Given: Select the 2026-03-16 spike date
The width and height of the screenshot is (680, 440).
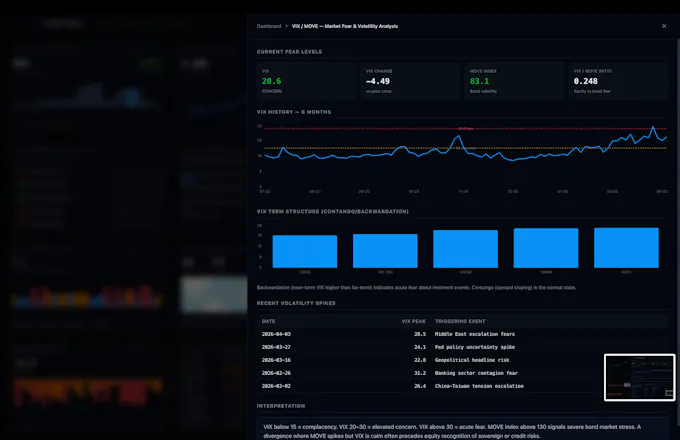Looking at the screenshot, I should tap(276, 360).
